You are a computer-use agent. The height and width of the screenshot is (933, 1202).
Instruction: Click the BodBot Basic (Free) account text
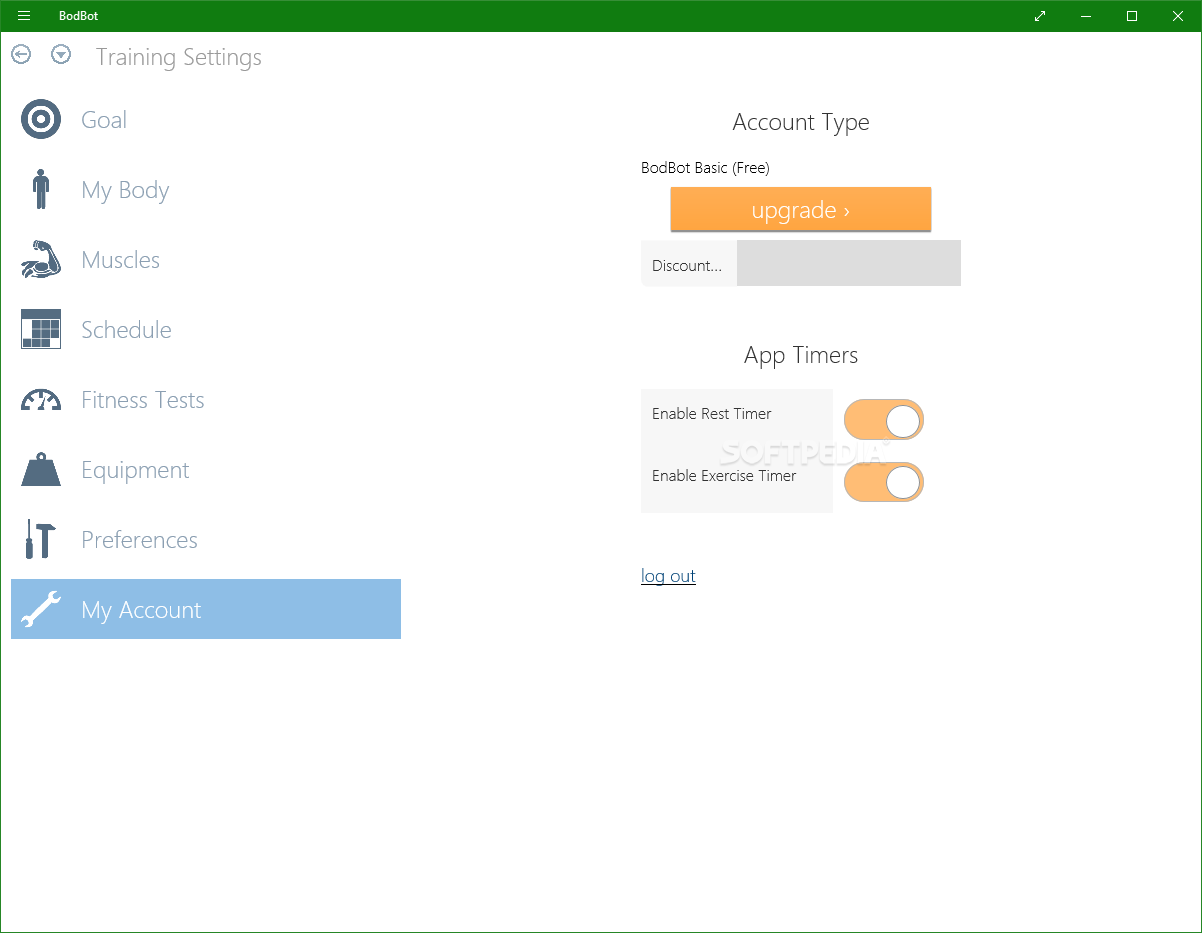(705, 168)
